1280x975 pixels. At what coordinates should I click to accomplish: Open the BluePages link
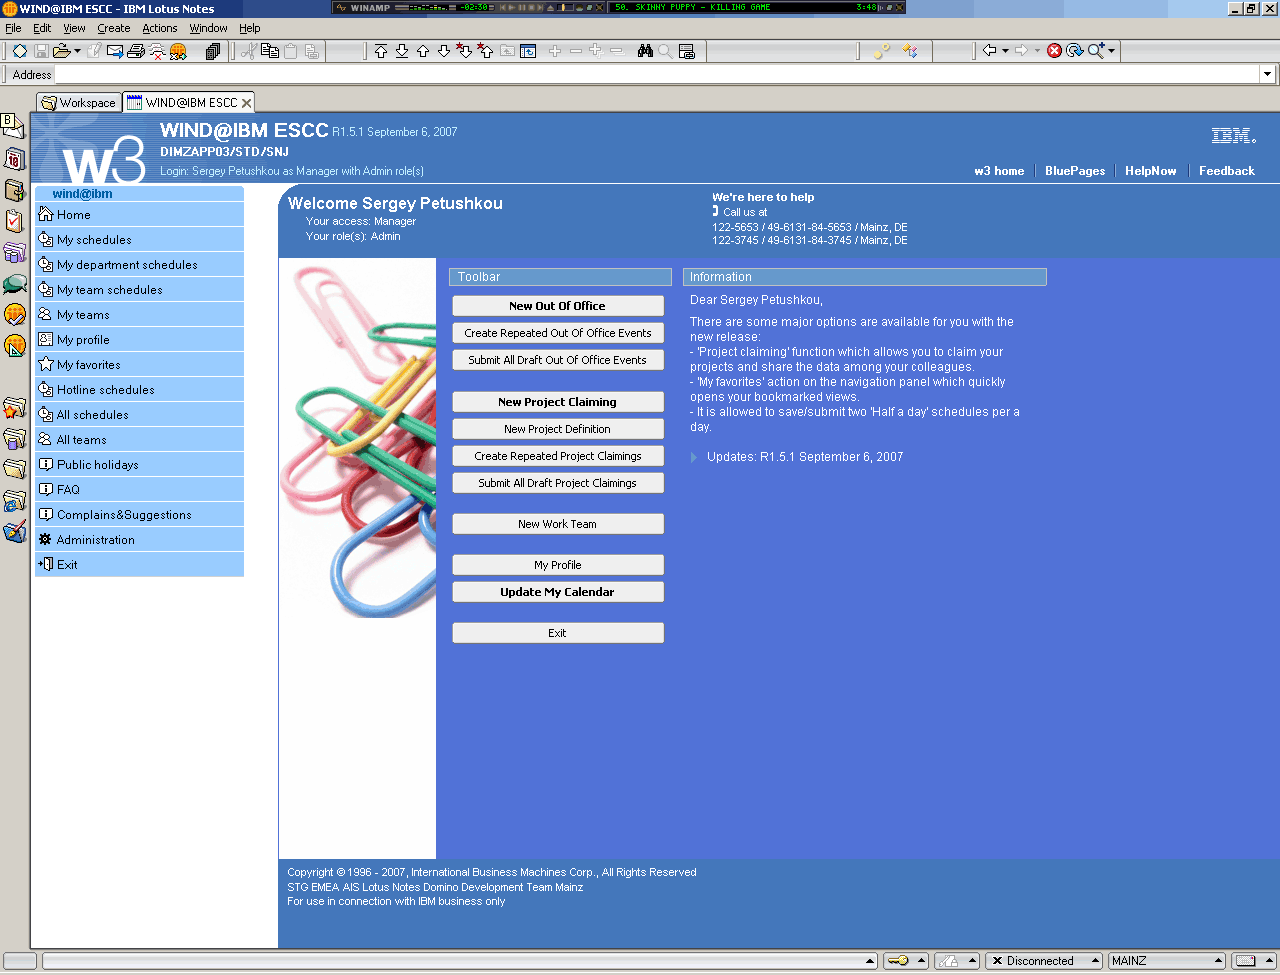pyautogui.click(x=1074, y=171)
